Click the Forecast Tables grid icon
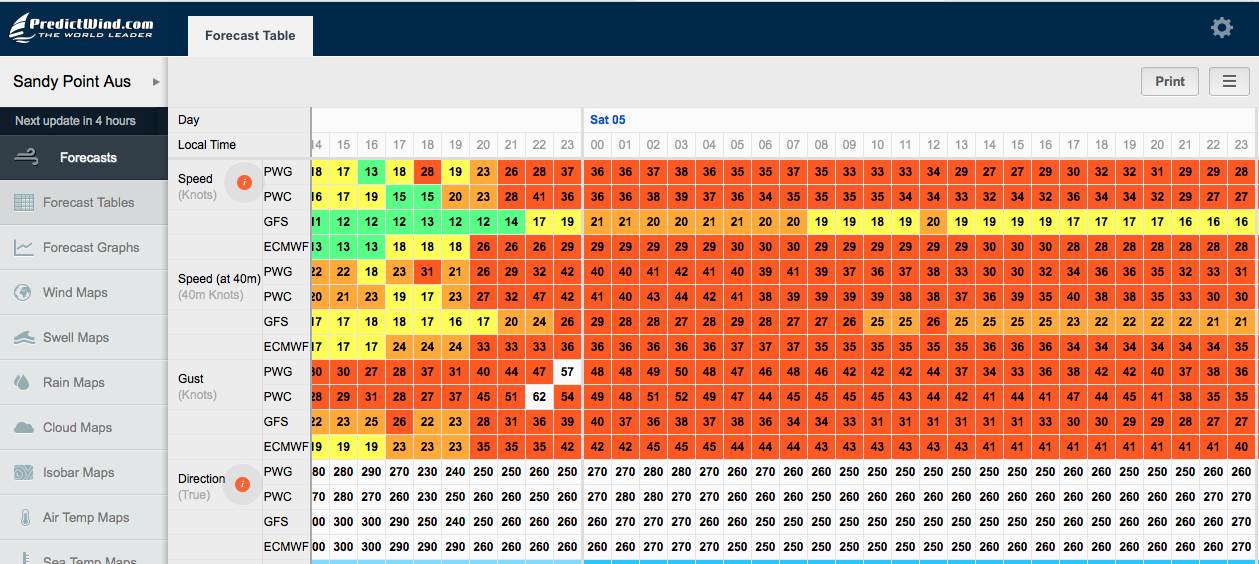The width and height of the screenshot is (1259, 564). pos(24,203)
